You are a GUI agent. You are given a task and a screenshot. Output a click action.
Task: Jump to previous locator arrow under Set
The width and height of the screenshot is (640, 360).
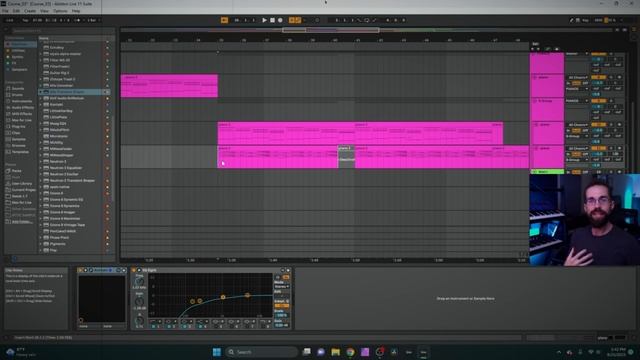click(533, 49)
